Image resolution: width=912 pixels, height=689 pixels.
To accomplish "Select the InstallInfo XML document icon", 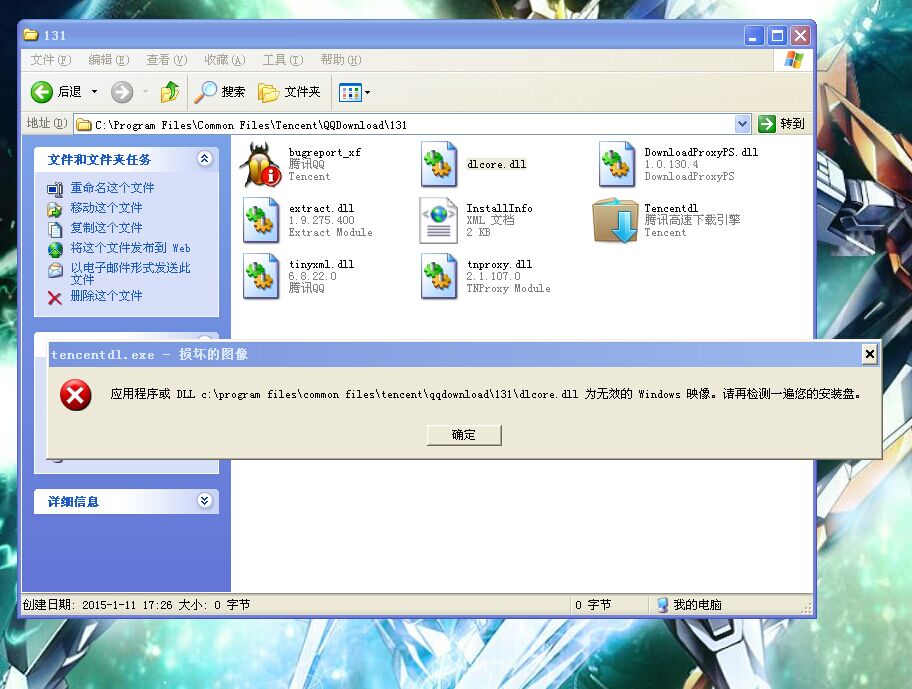I will coord(439,220).
